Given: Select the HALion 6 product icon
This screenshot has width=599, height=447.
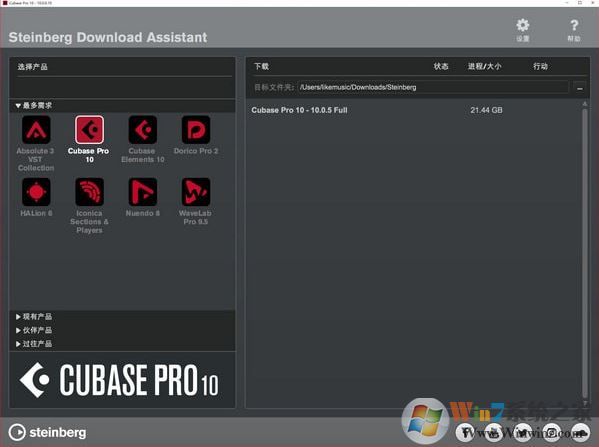Looking at the screenshot, I should [36, 192].
